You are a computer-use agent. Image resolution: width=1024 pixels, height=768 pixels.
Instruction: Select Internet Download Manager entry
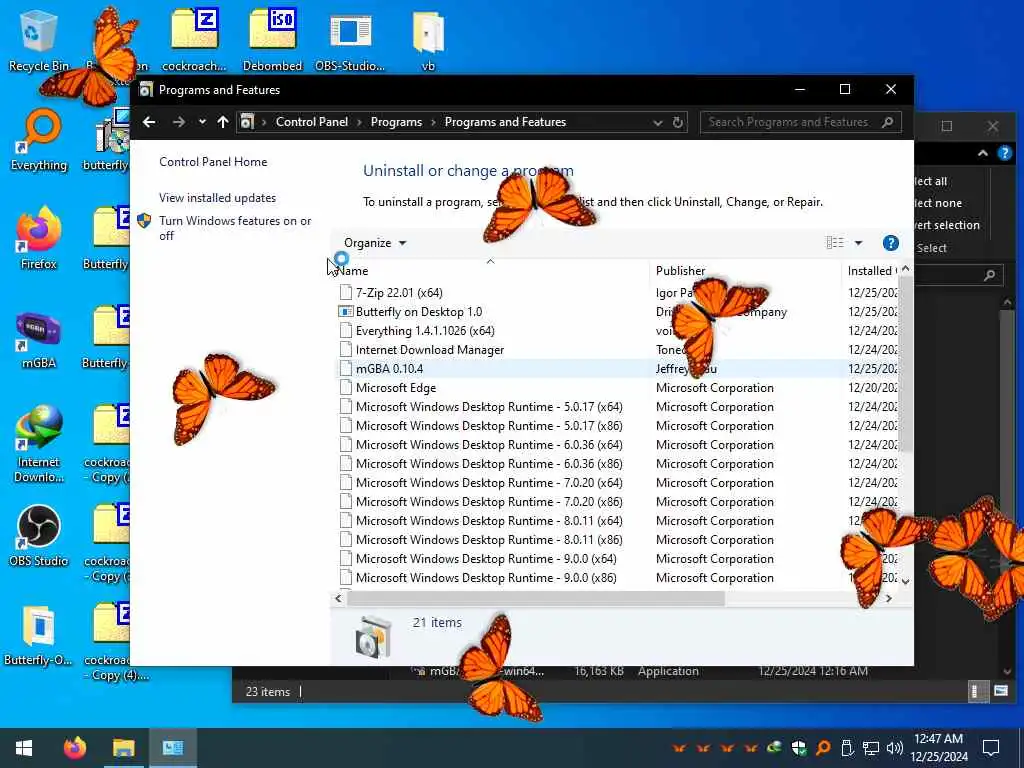tap(430, 349)
